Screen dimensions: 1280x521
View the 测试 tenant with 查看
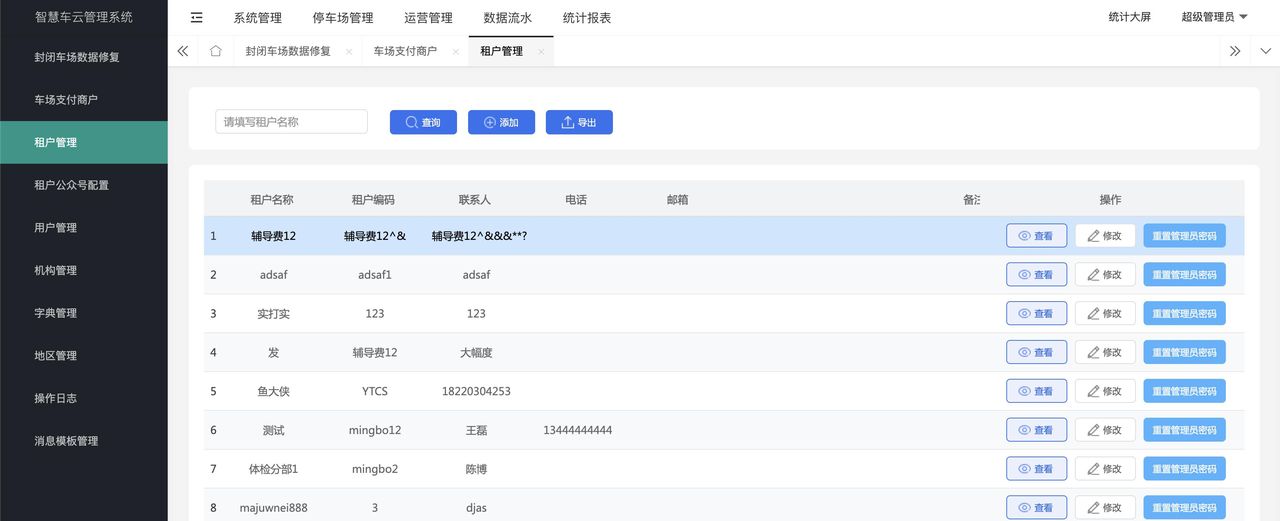tap(1036, 430)
